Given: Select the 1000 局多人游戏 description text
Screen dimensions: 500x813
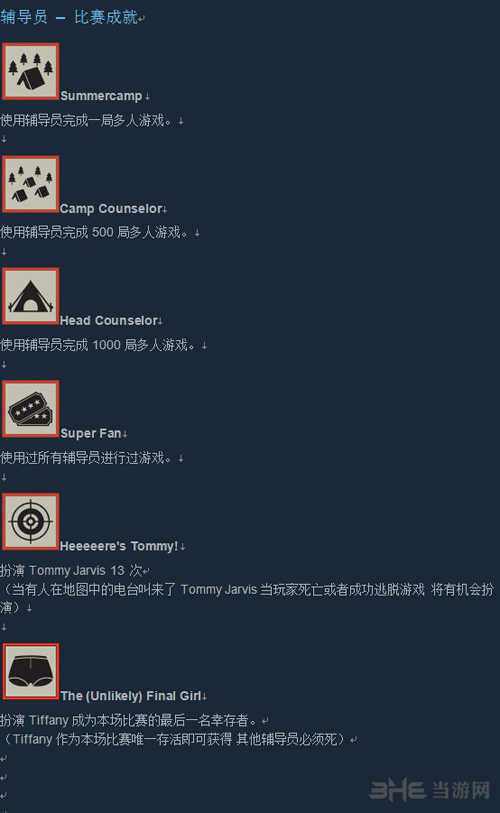Looking at the screenshot, I should tap(98, 345).
